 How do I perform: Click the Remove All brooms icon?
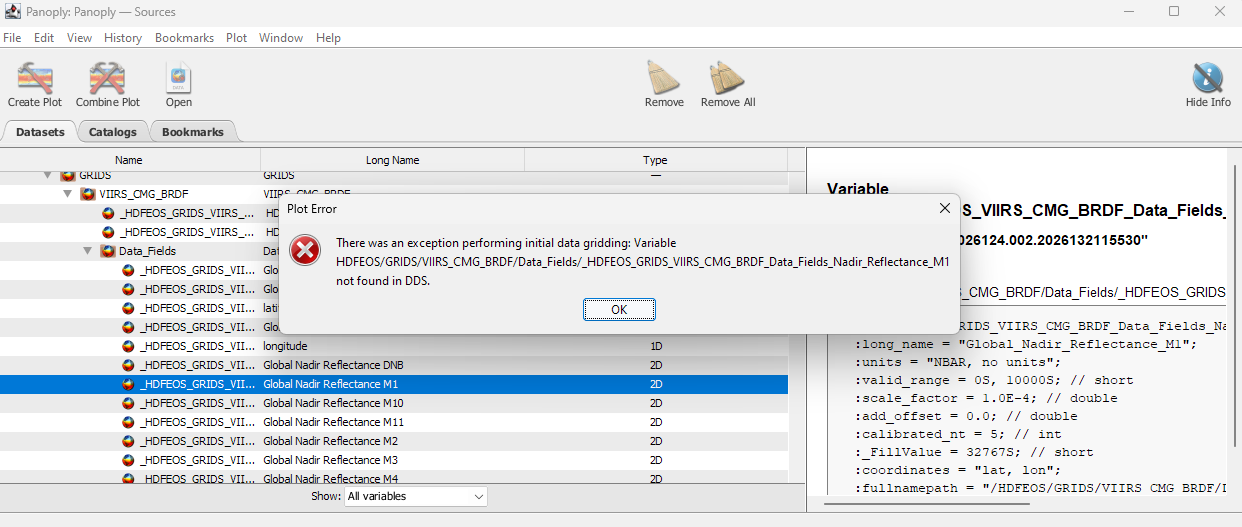click(727, 77)
